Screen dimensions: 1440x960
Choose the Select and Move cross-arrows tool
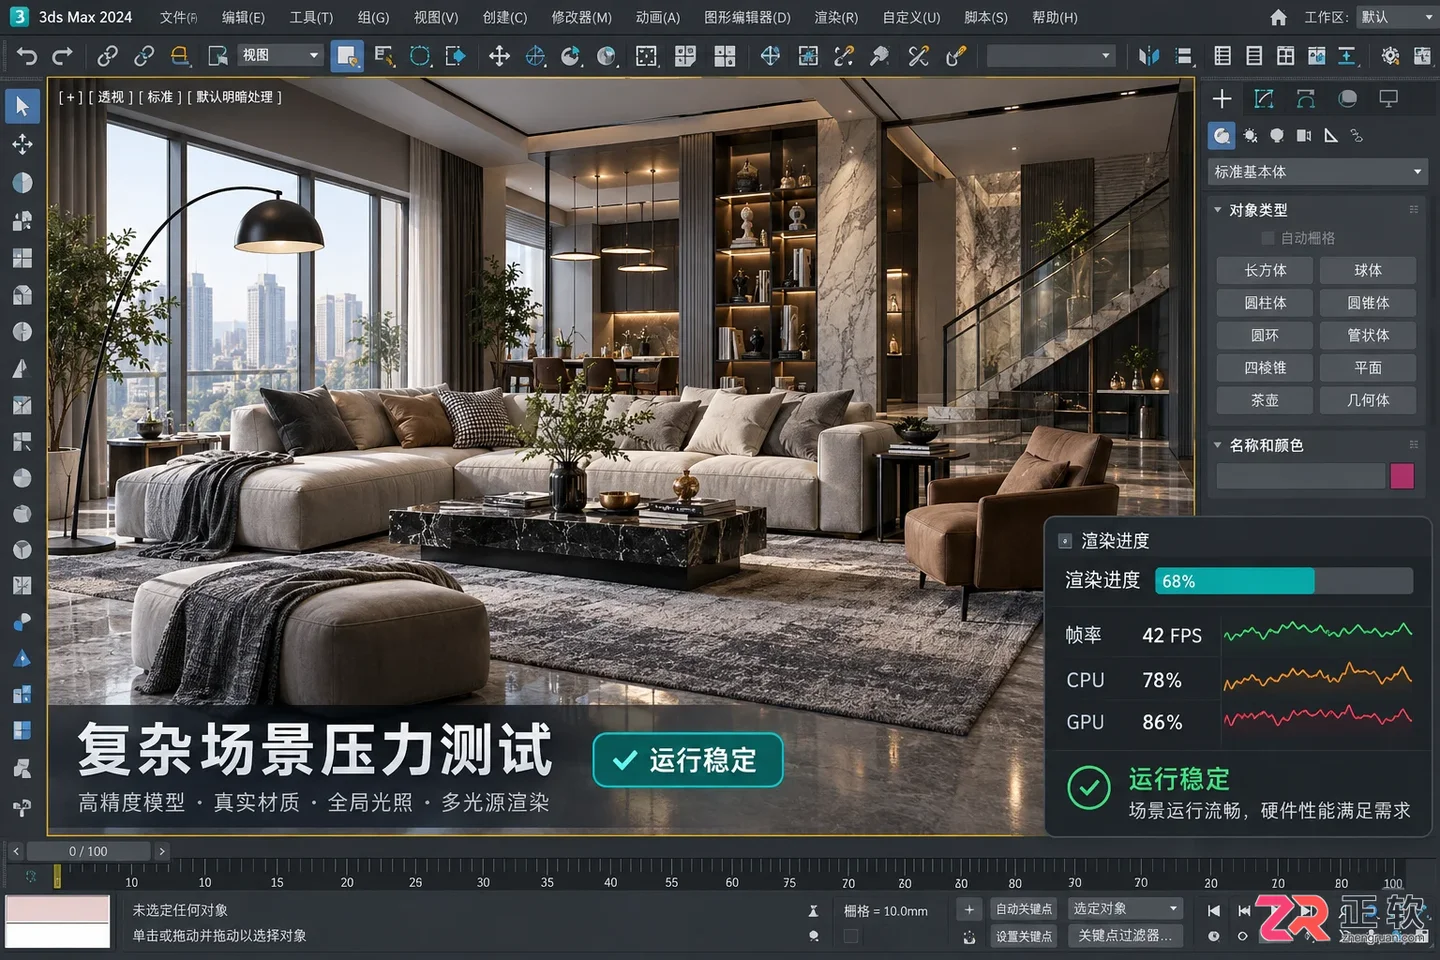click(499, 56)
